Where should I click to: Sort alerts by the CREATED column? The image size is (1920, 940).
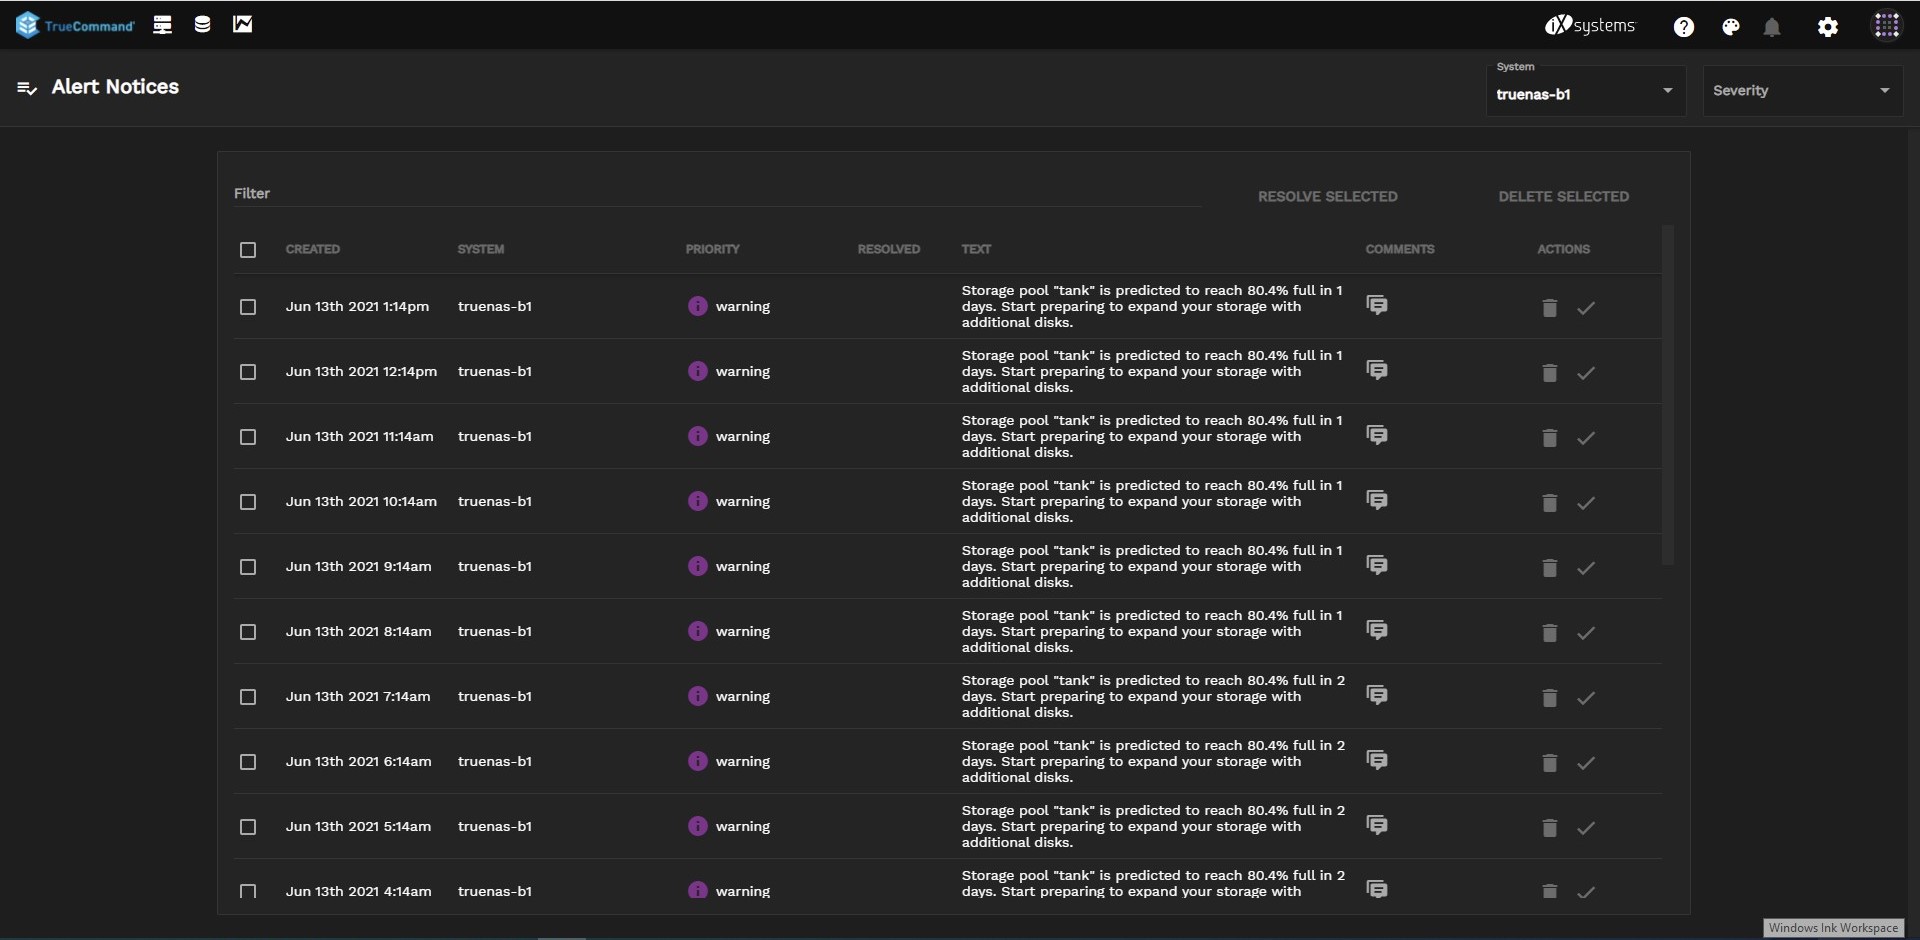313,249
